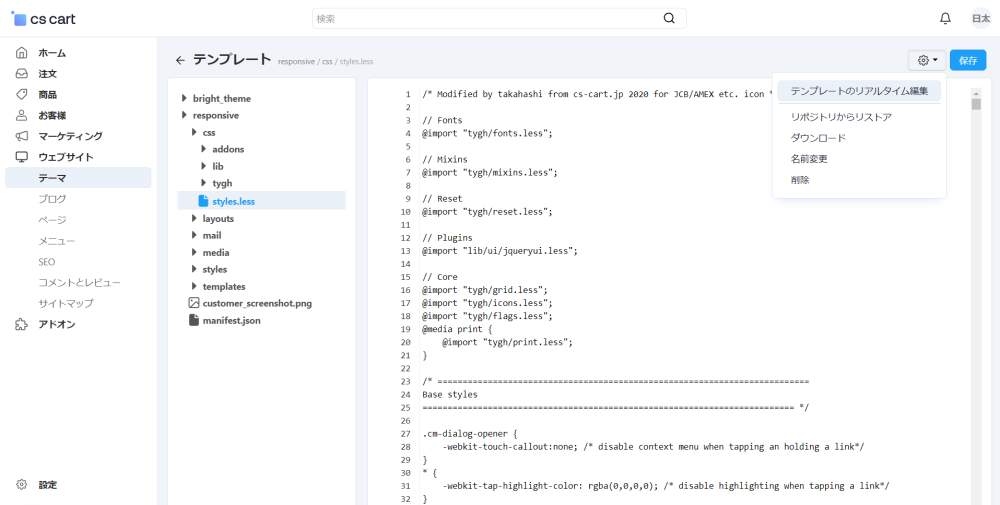Click the manifest.json file icon
The image size is (1000, 505).
[x=194, y=321]
